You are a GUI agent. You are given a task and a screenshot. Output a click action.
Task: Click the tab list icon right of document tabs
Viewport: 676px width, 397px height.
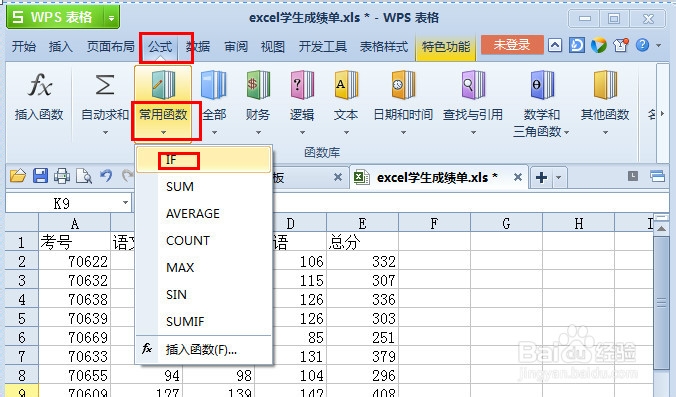click(633, 176)
